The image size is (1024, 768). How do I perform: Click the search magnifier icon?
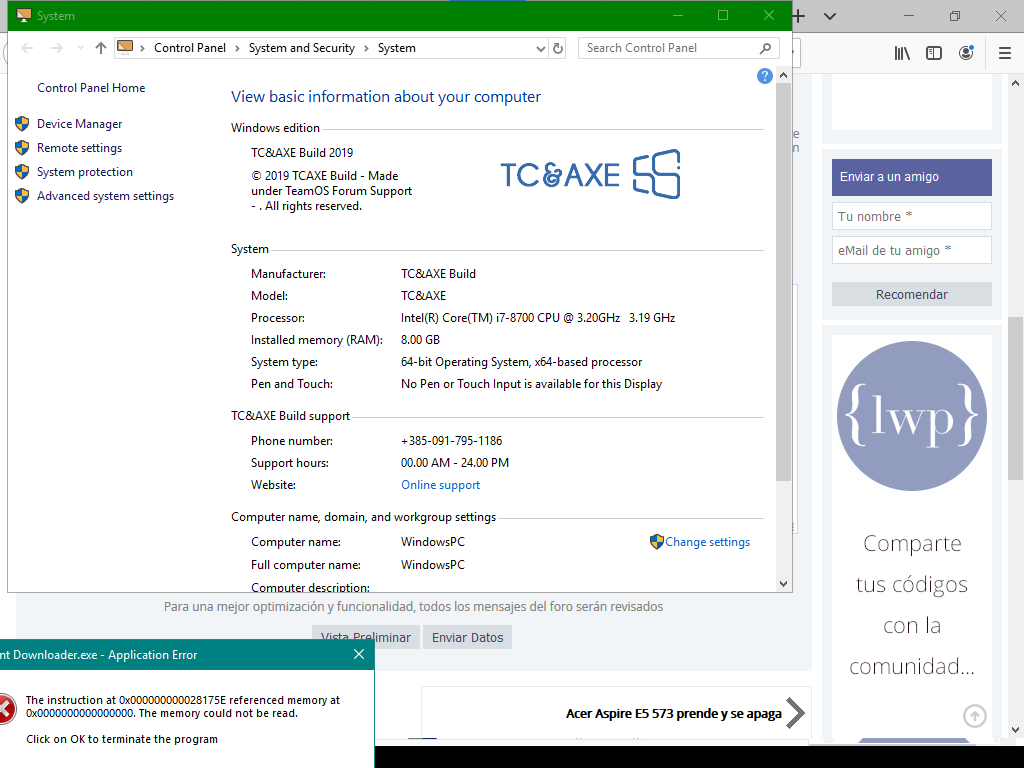pyautogui.click(x=765, y=48)
